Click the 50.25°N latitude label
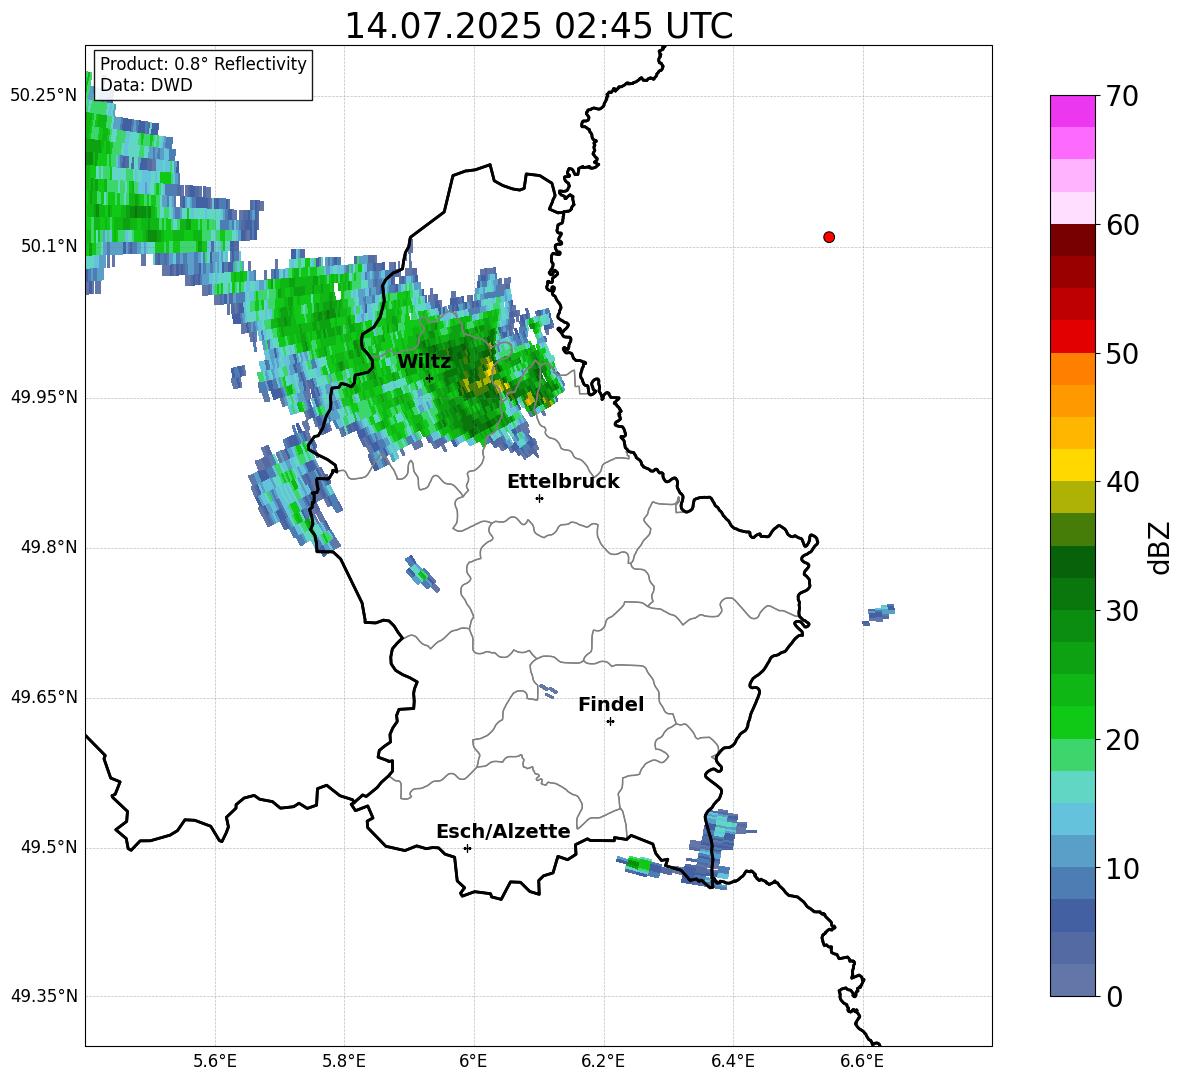Screen dimensions: 1184x1081 pyautogui.click(x=44, y=95)
